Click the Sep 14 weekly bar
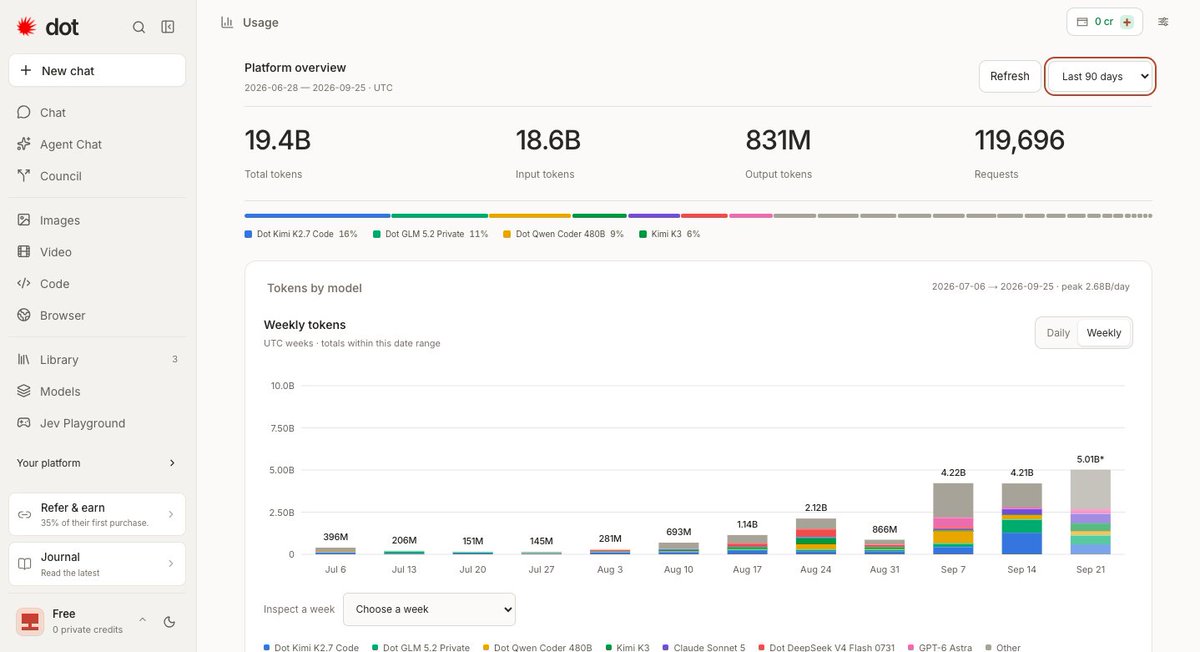The image size is (1200, 652). (1022, 519)
